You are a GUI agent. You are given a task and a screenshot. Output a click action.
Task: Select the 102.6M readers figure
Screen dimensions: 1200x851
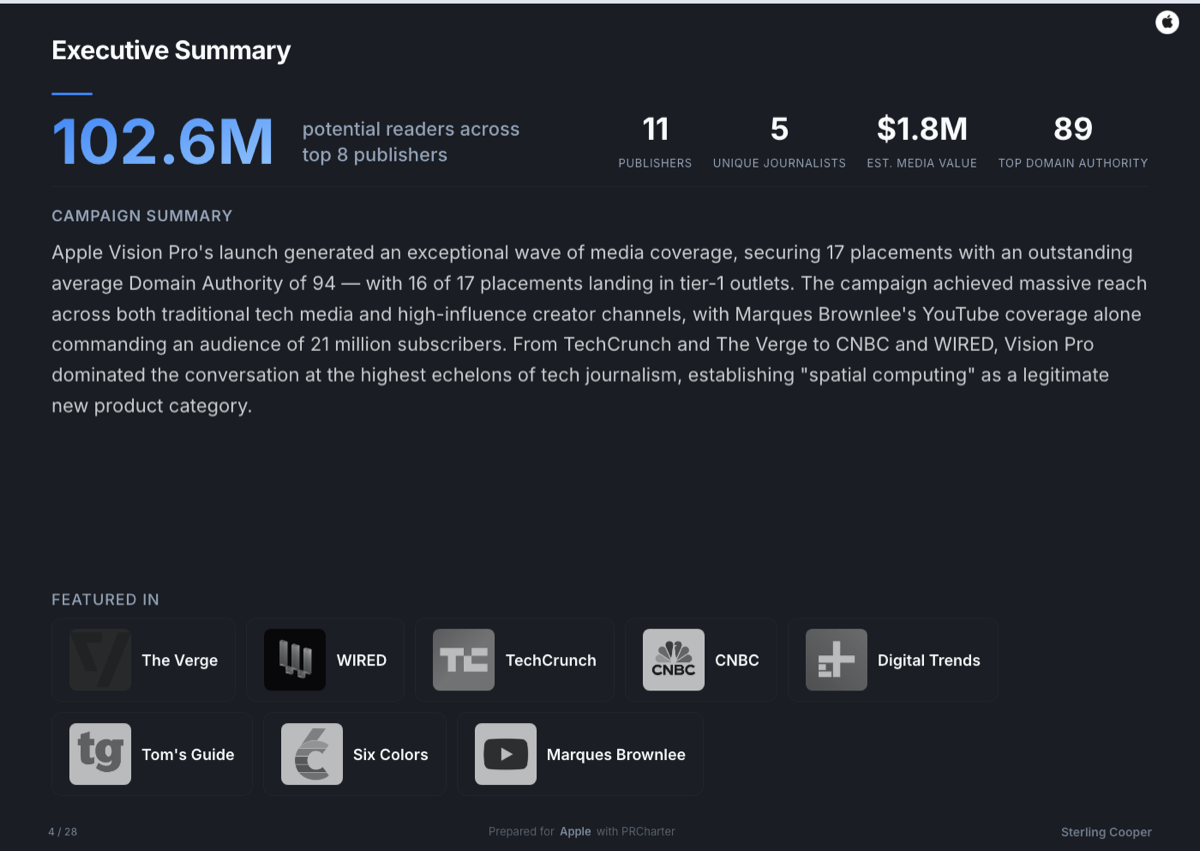coord(163,142)
